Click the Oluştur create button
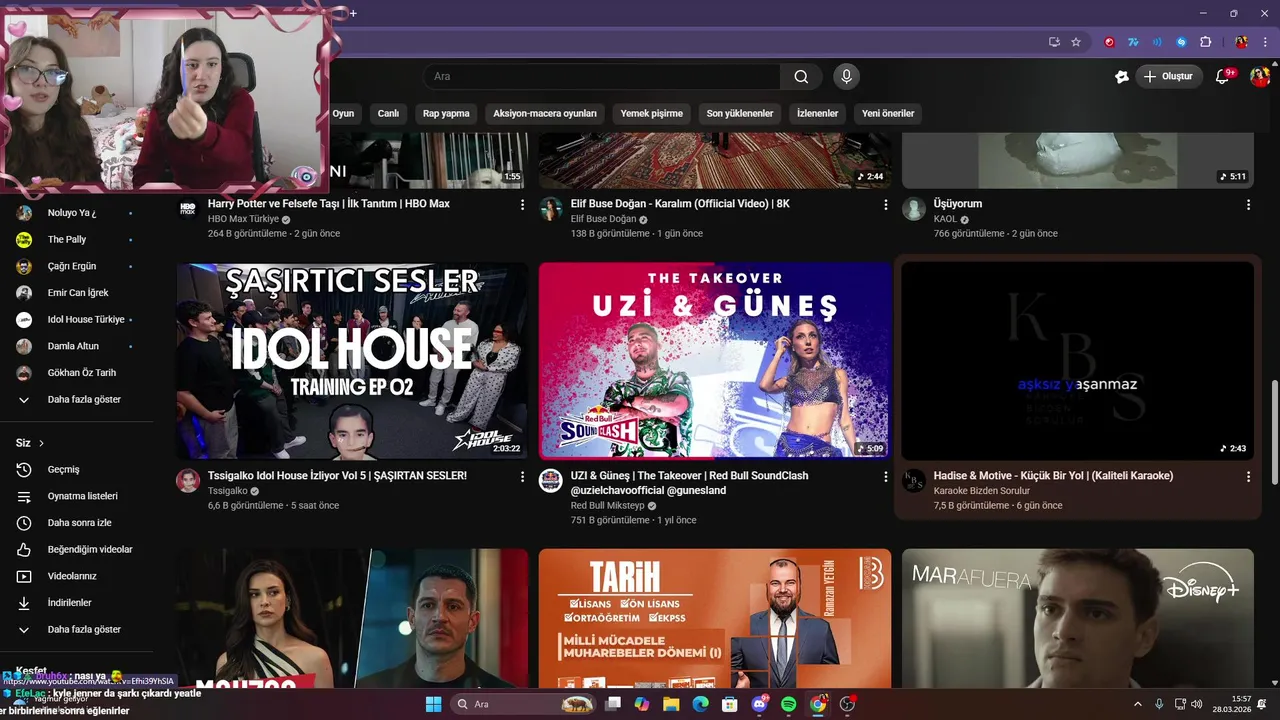The width and height of the screenshot is (1280, 720). 1169,77
